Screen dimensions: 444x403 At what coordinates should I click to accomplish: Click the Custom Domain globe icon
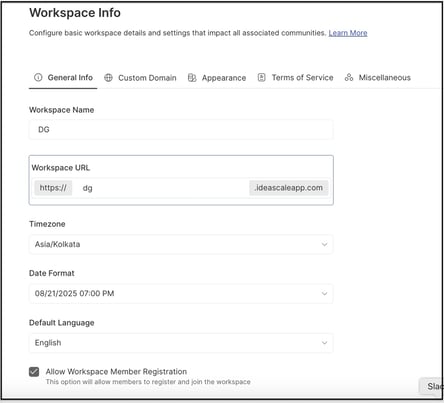point(108,78)
